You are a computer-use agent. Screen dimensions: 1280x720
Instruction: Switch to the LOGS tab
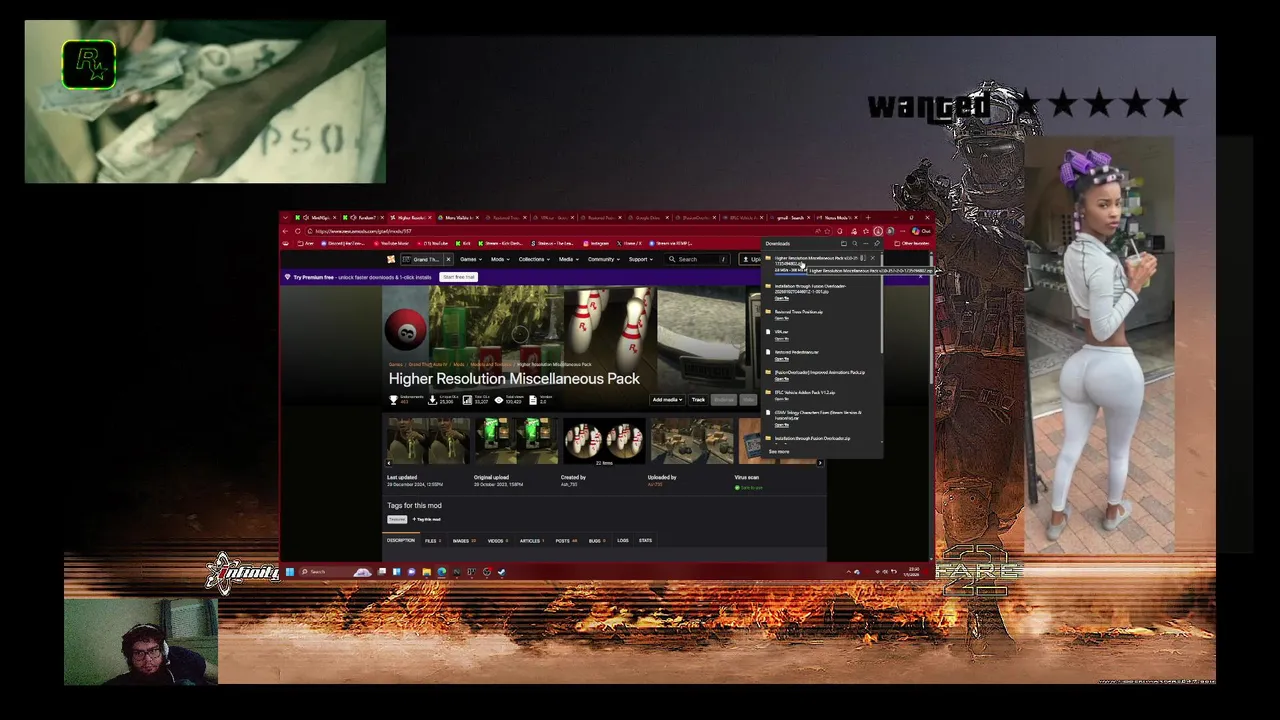coord(623,541)
